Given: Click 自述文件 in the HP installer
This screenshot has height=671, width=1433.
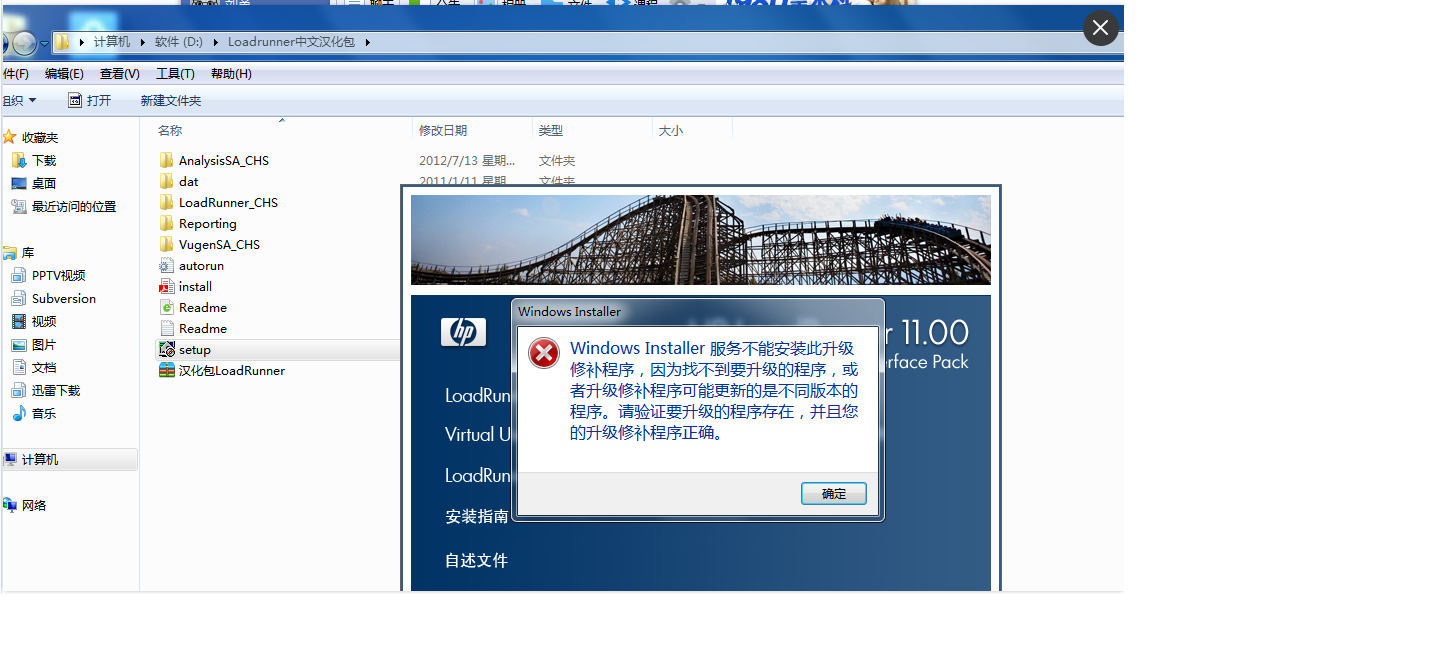Looking at the screenshot, I should point(476,560).
